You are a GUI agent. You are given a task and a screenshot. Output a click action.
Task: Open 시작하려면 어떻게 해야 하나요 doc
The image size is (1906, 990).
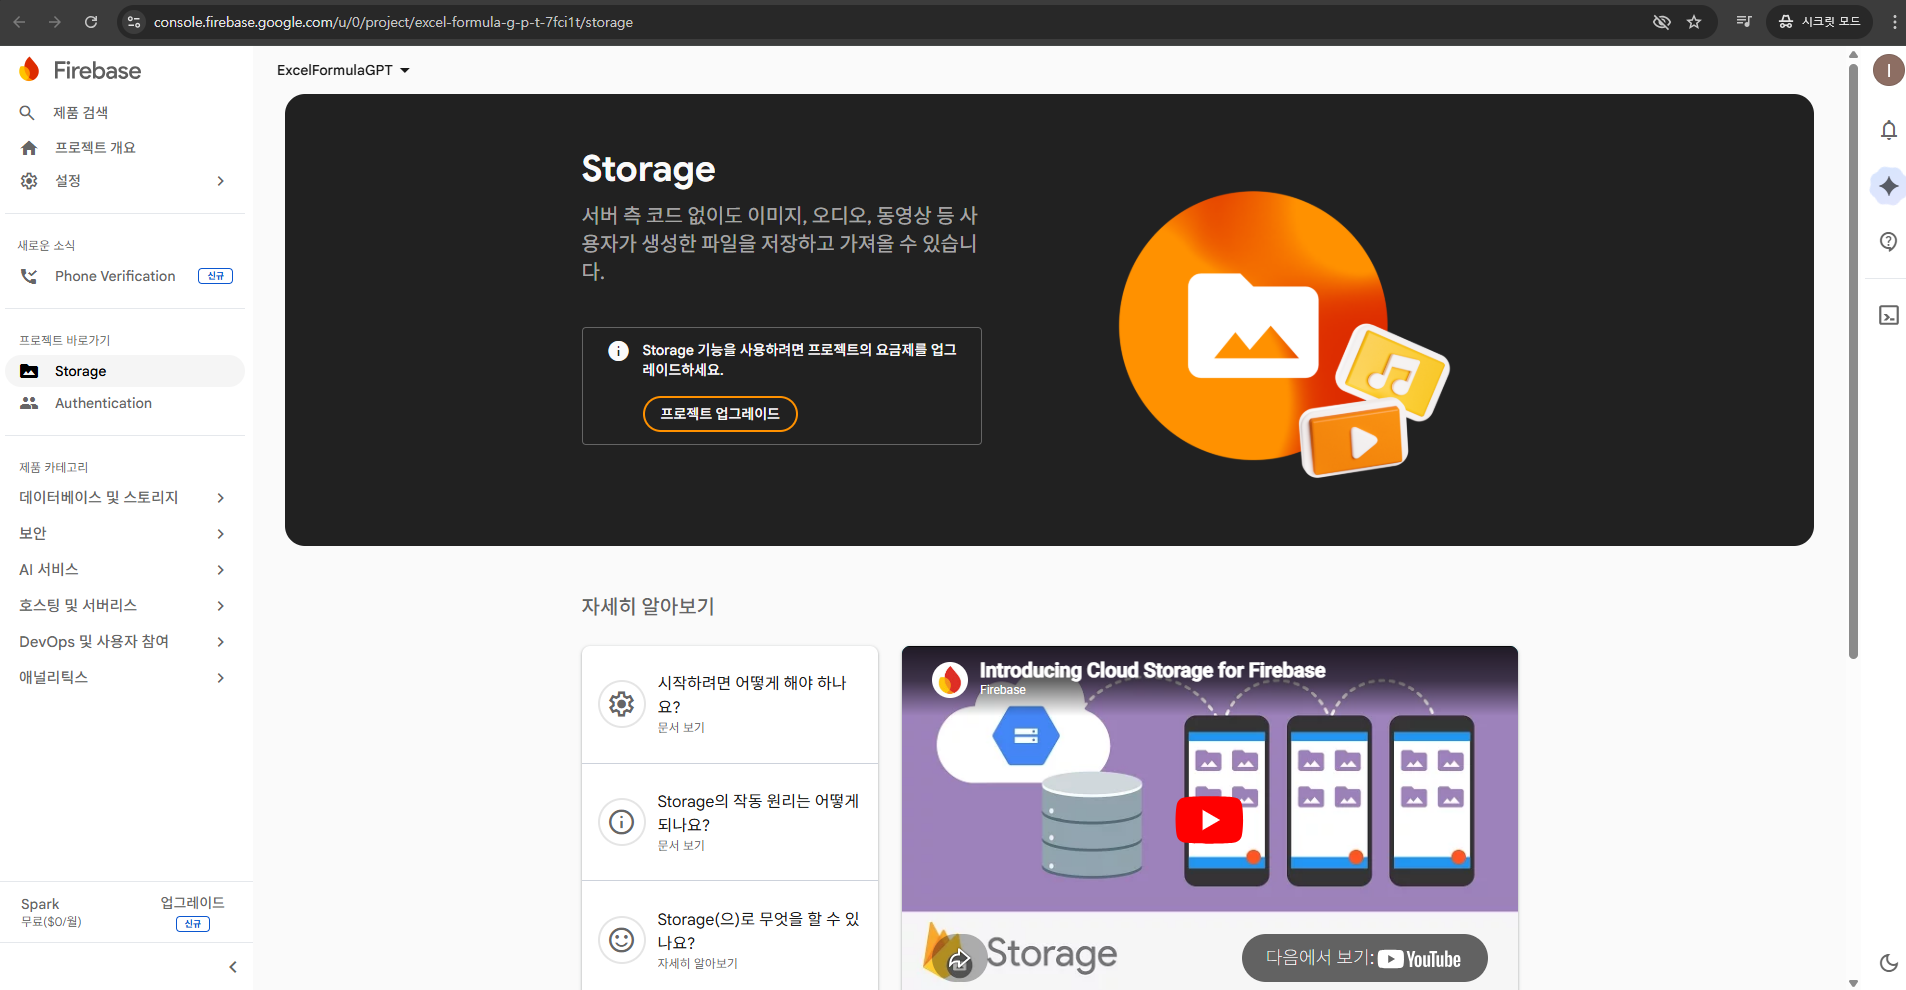tap(730, 704)
